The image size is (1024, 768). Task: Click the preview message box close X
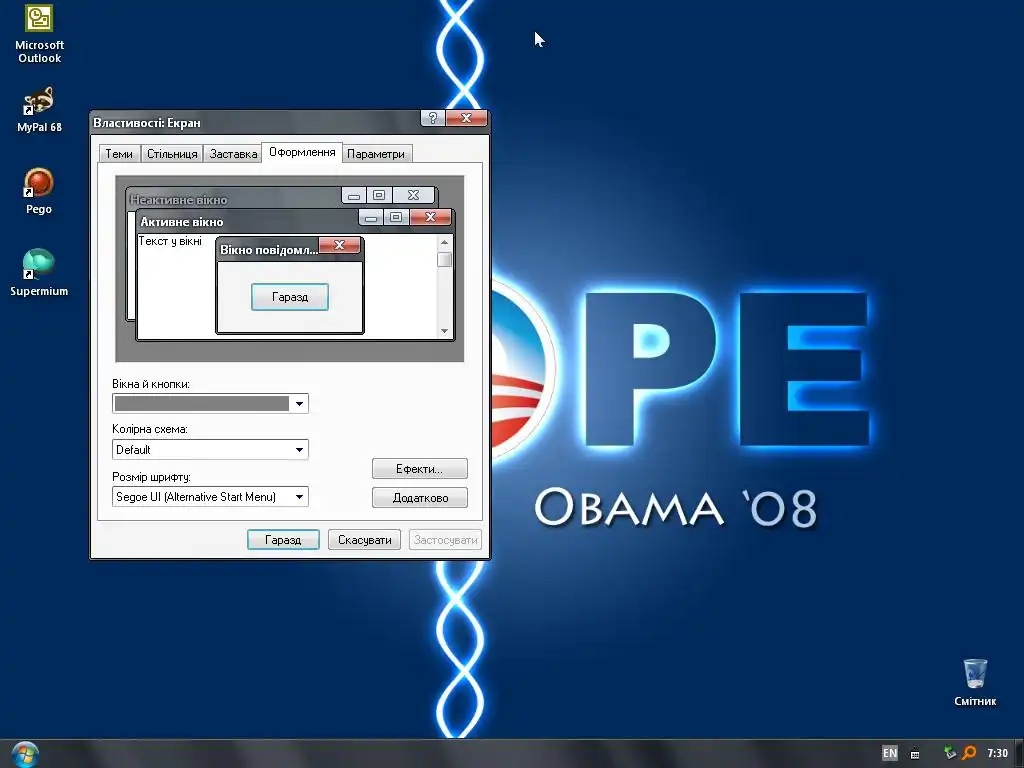pyautogui.click(x=340, y=245)
